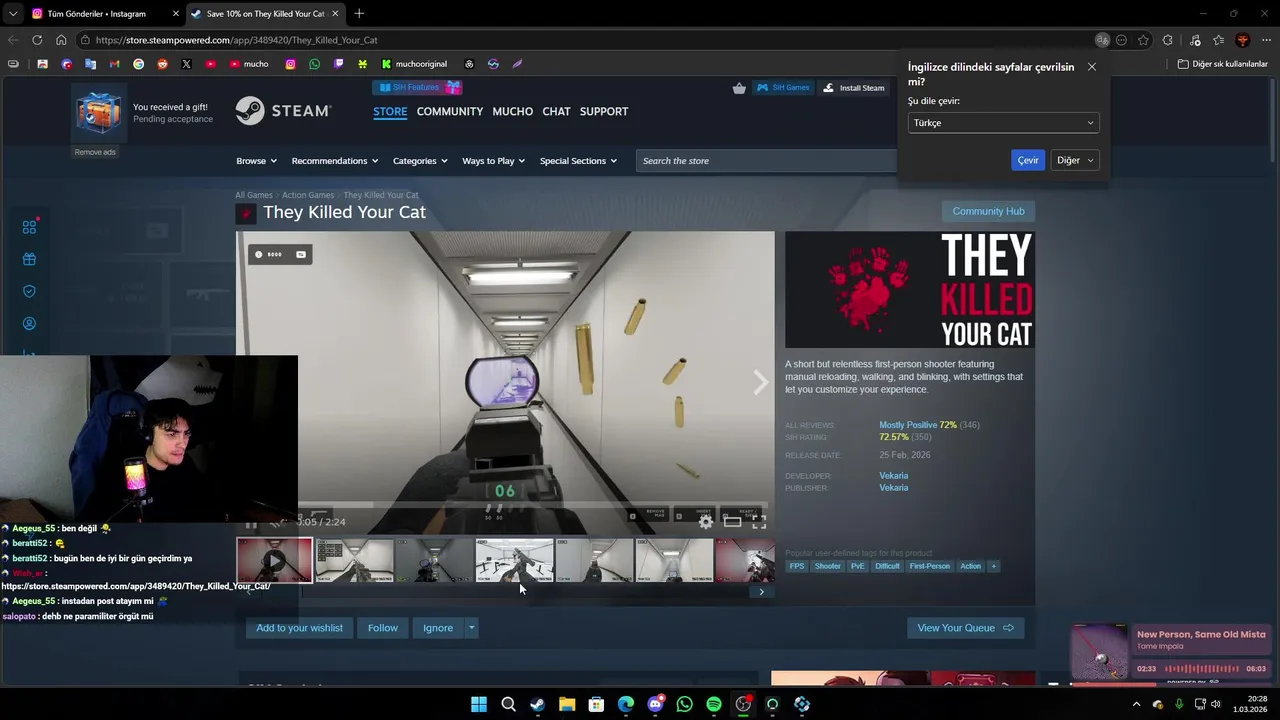Switch to the Instagram browser tab
Viewport: 1280px width, 720px height.
click(x=103, y=13)
